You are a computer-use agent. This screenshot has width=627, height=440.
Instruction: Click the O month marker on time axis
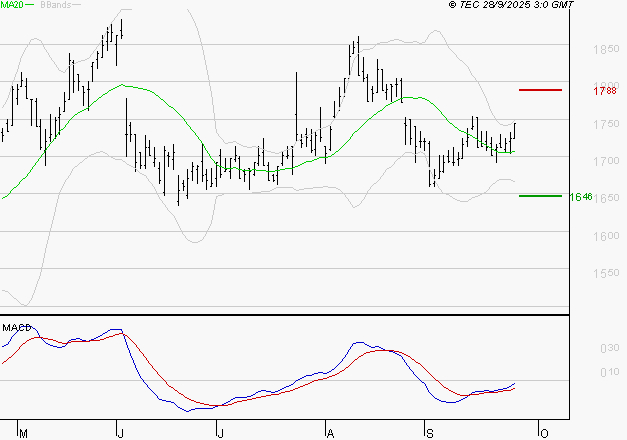coord(543,433)
